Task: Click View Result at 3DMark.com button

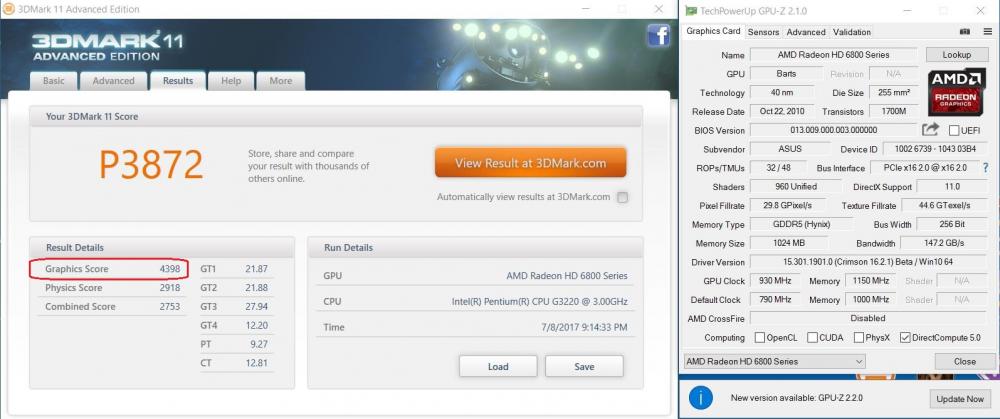Action: 531,163
